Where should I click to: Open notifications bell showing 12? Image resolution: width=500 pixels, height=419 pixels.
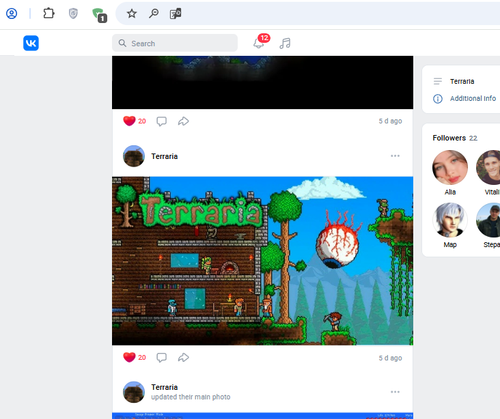(260, 42)
